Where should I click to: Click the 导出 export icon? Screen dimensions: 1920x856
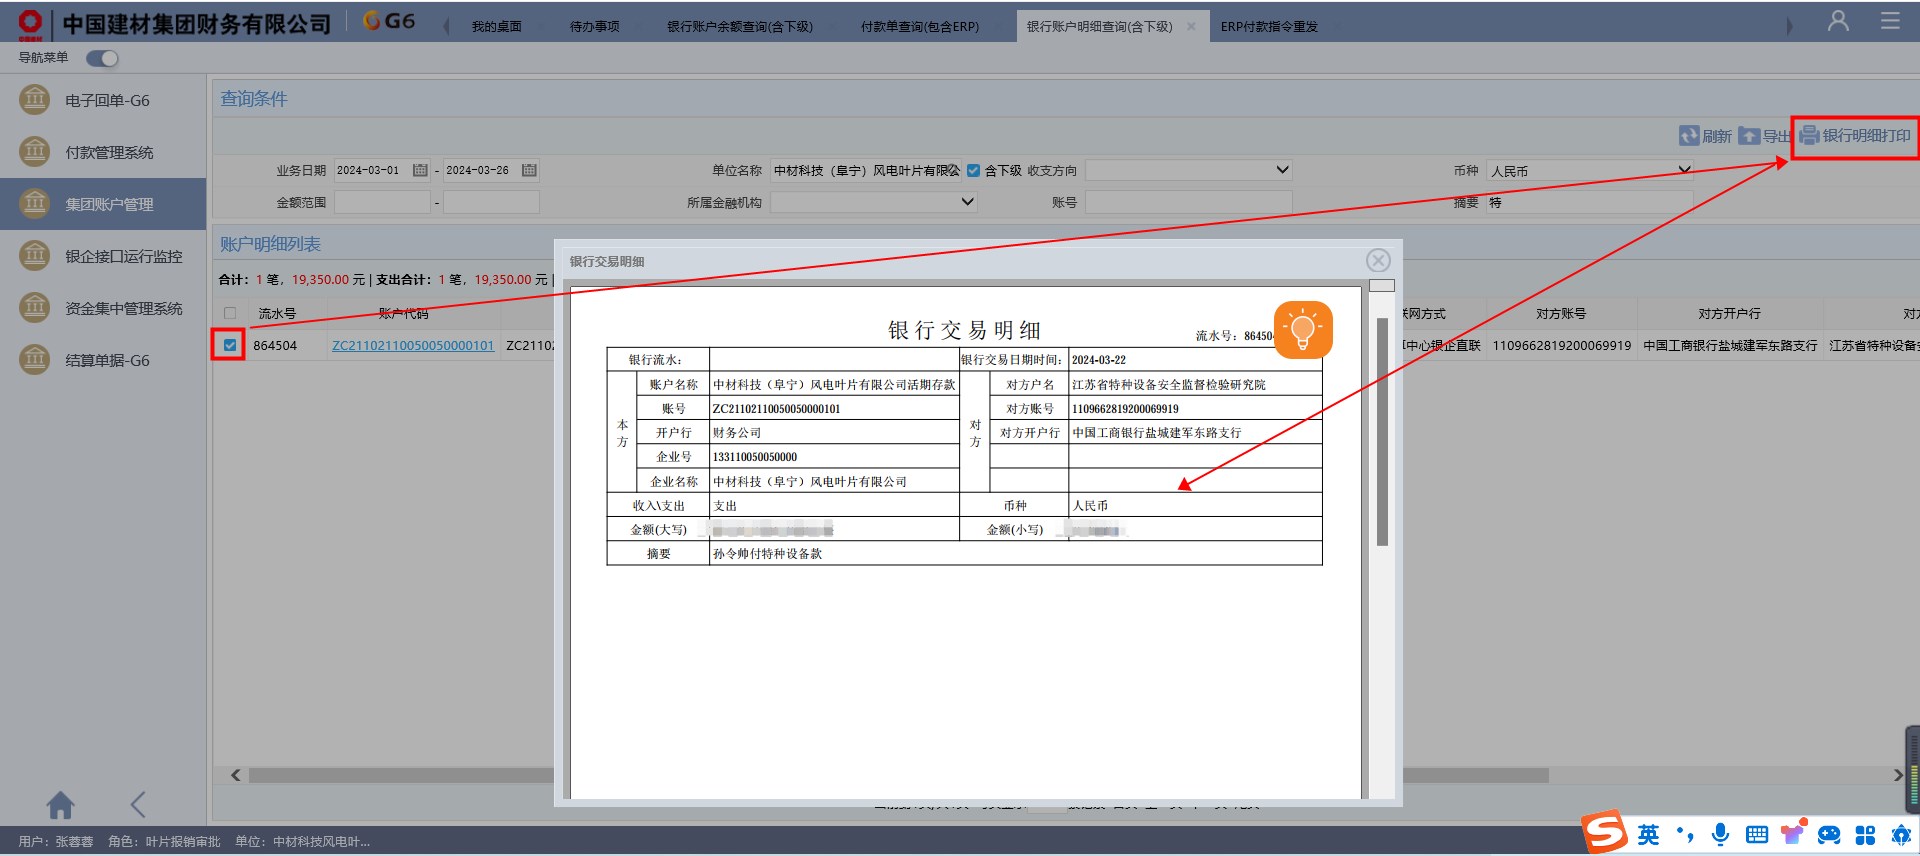point(1749,136)
